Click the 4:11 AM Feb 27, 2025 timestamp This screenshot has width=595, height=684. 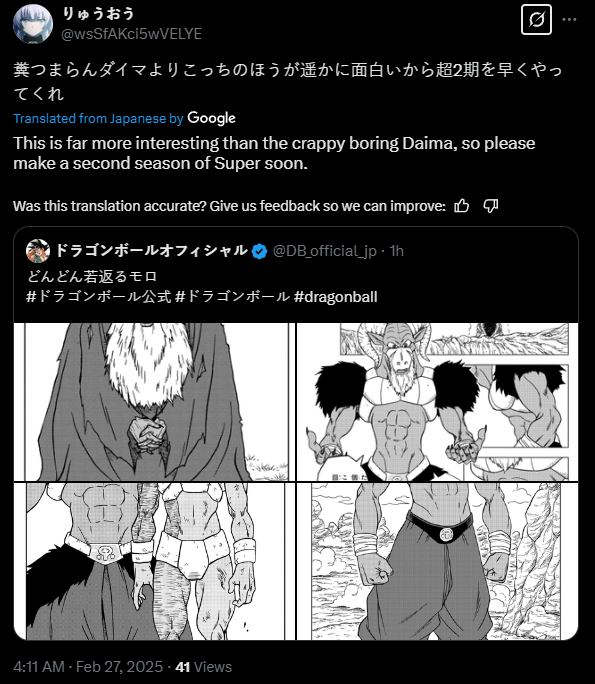pyautogui.click(x=88, y=667)
